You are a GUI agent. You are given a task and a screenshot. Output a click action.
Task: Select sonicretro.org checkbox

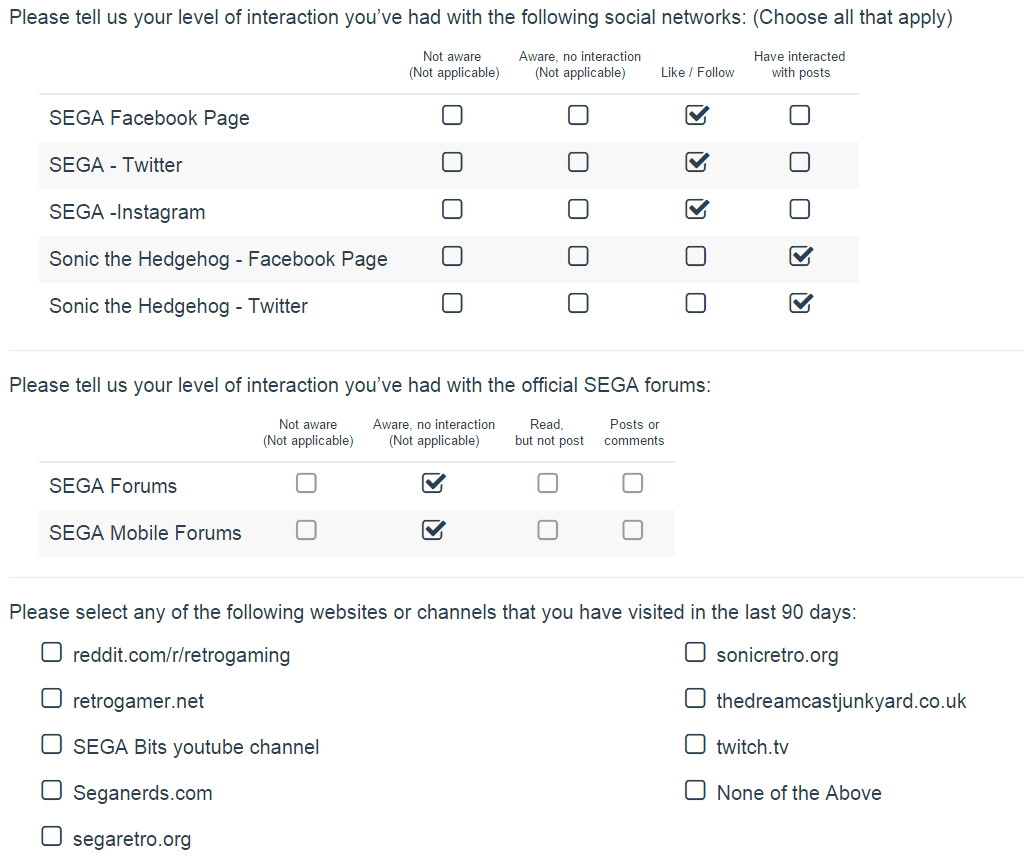click(x=695, y=653)
